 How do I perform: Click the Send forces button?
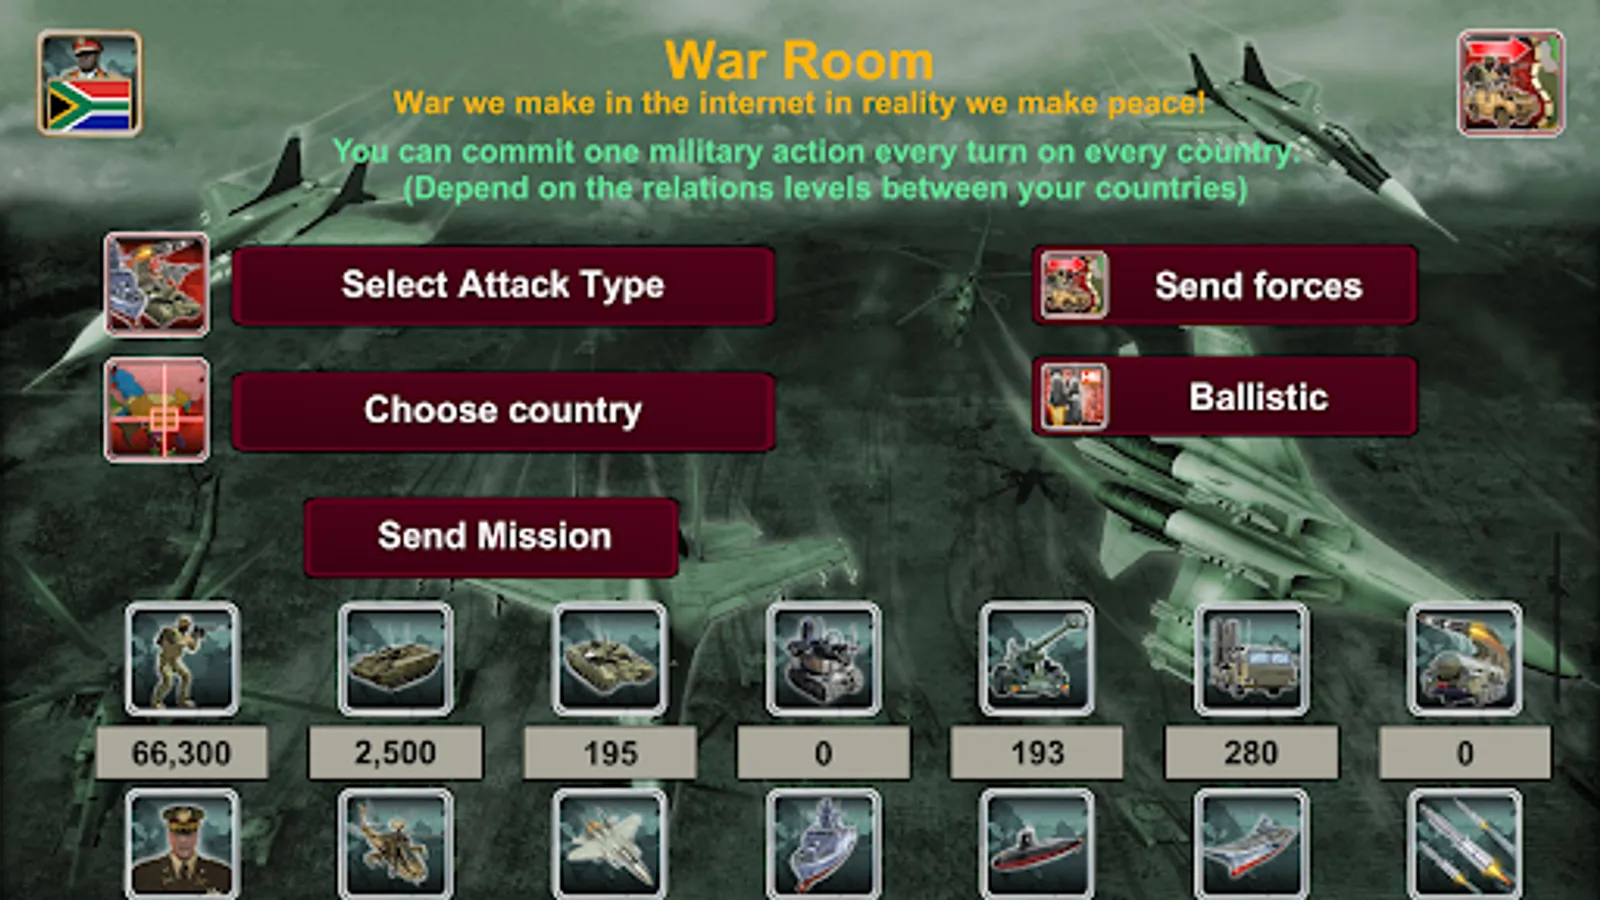coord(1224,286)
